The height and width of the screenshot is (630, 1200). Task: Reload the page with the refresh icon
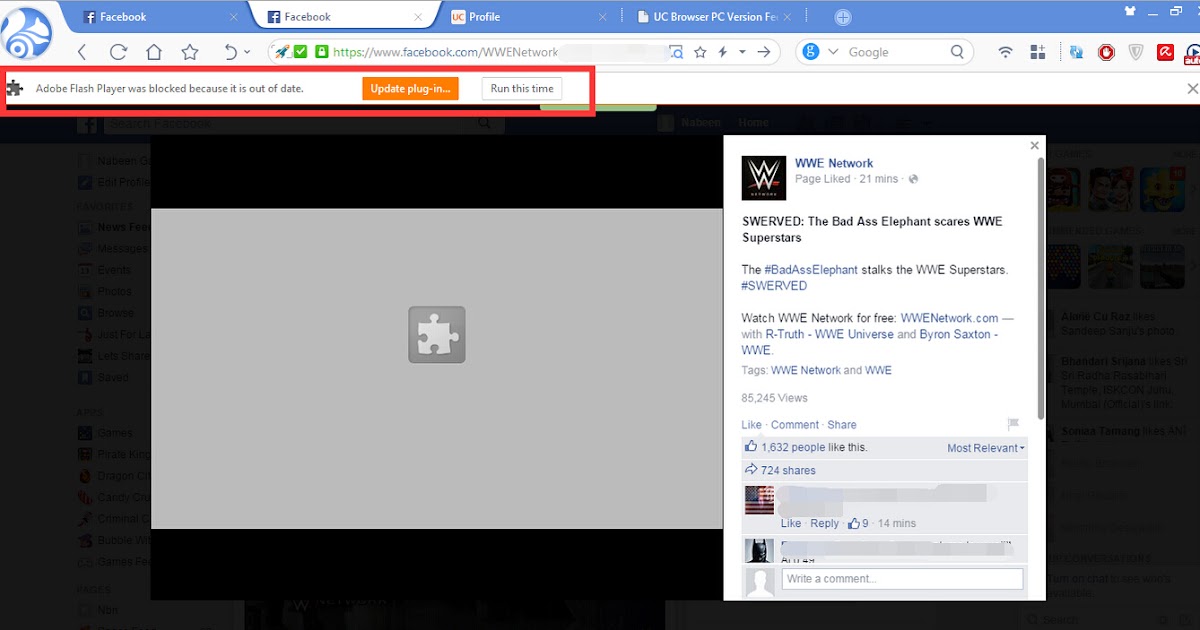[x=118, y=52]
